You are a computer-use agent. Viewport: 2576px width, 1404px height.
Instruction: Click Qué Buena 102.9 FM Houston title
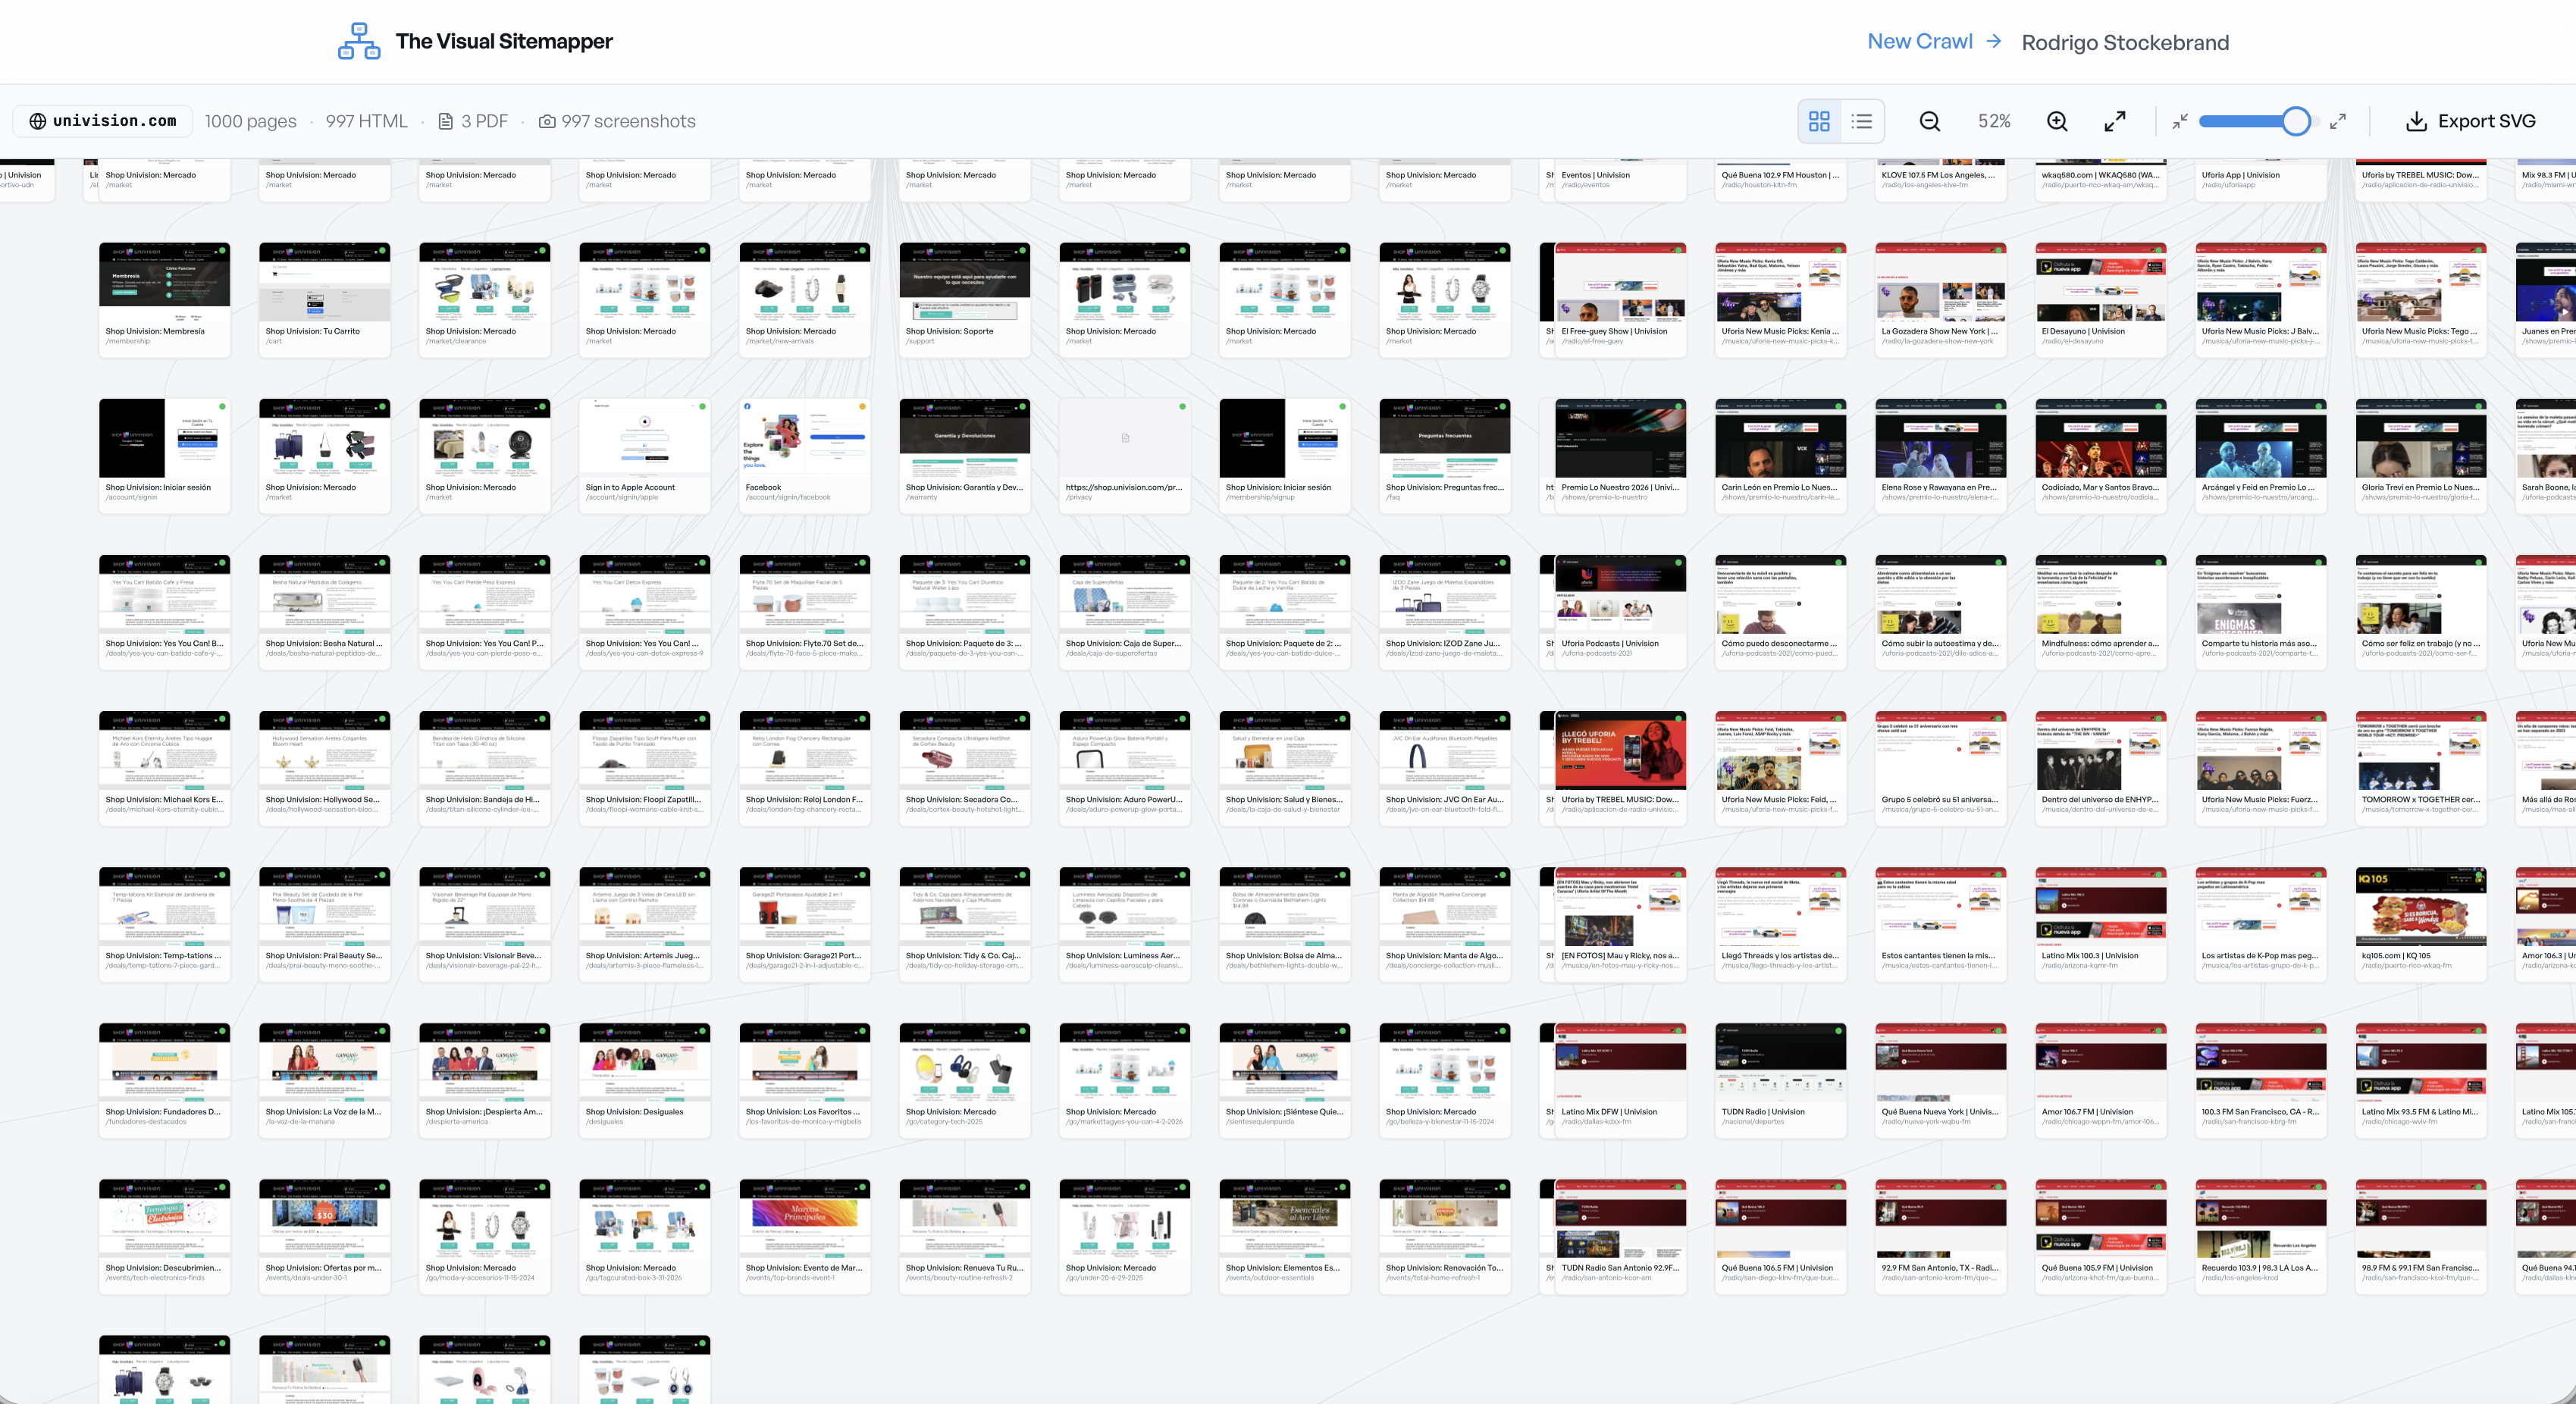click(x=1780, y=175)
